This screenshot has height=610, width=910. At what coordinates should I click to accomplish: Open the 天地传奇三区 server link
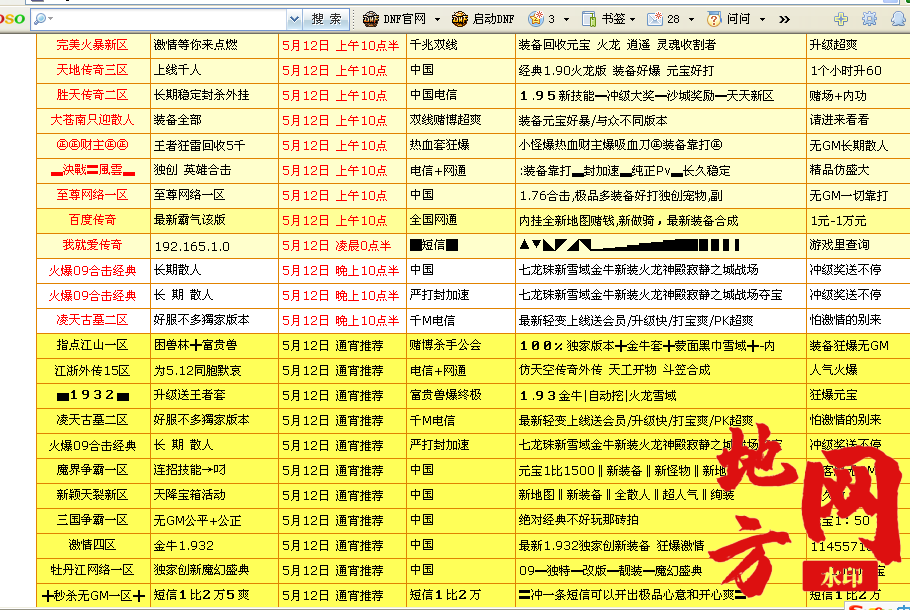click(x=92, y=70)
